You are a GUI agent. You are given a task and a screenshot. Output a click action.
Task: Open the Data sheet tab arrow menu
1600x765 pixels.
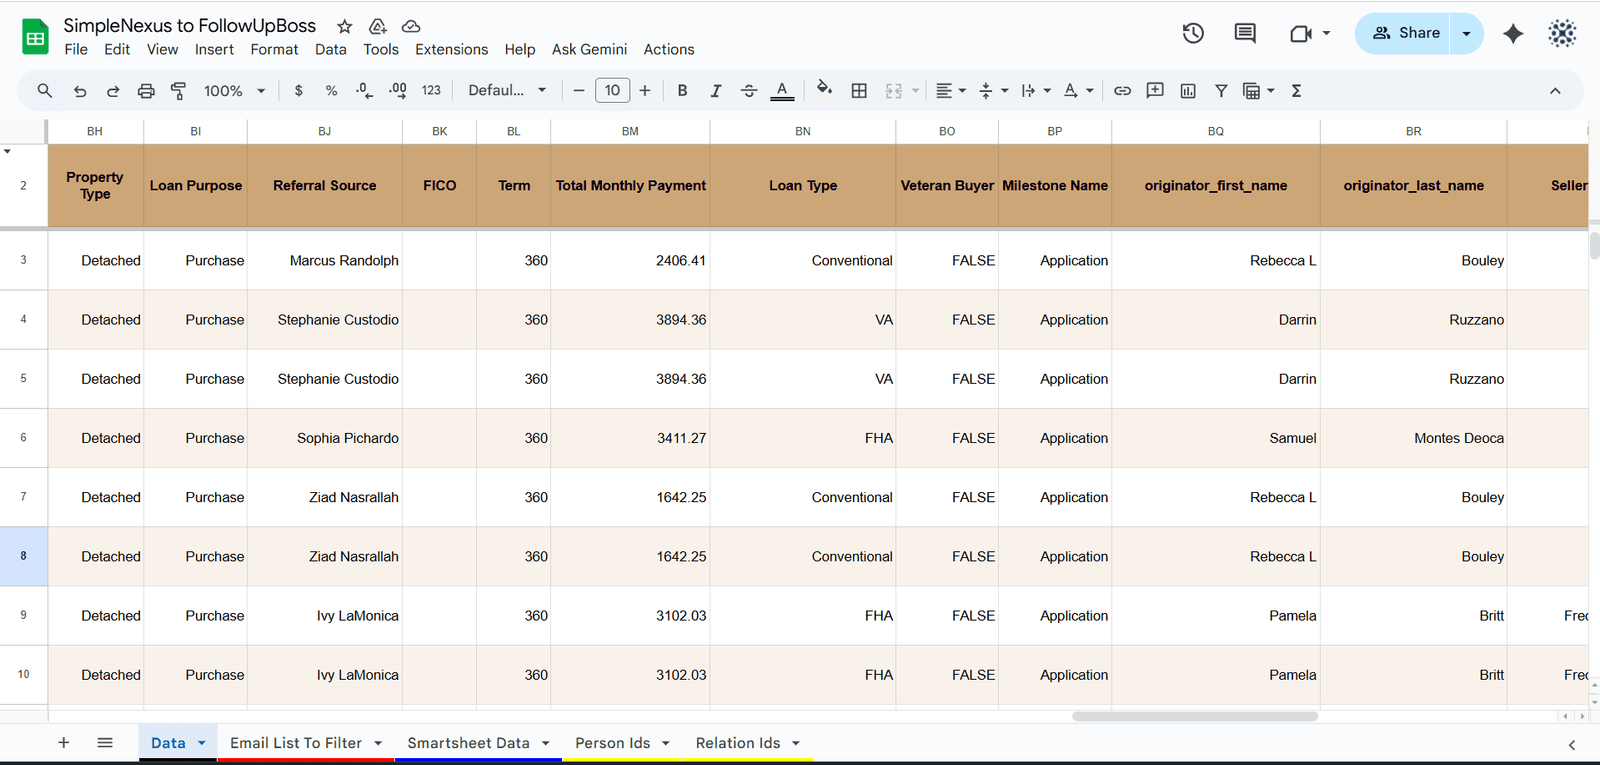(202, 743)
